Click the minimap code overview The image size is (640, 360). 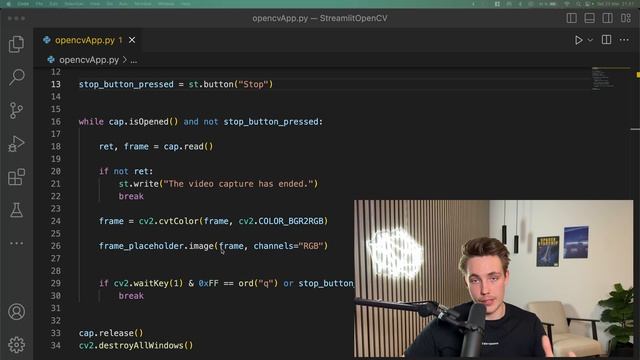(610, 78)
